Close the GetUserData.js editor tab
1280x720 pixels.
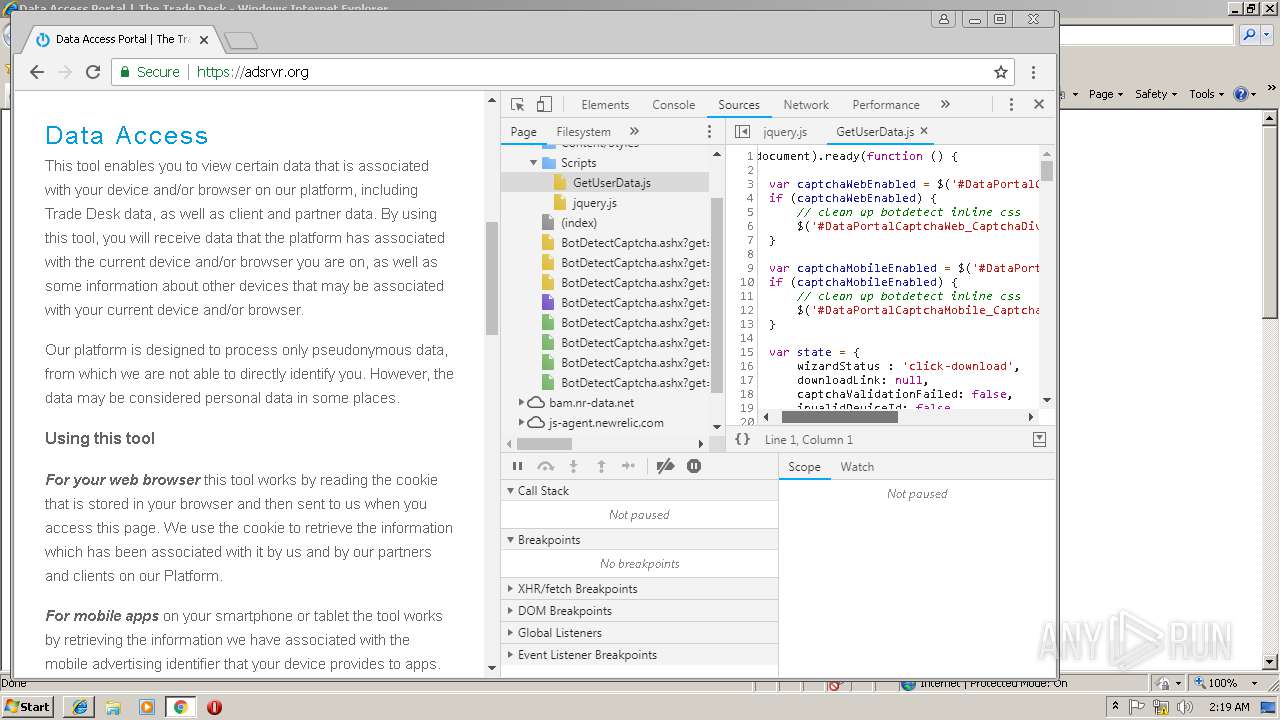coord(924,131)
